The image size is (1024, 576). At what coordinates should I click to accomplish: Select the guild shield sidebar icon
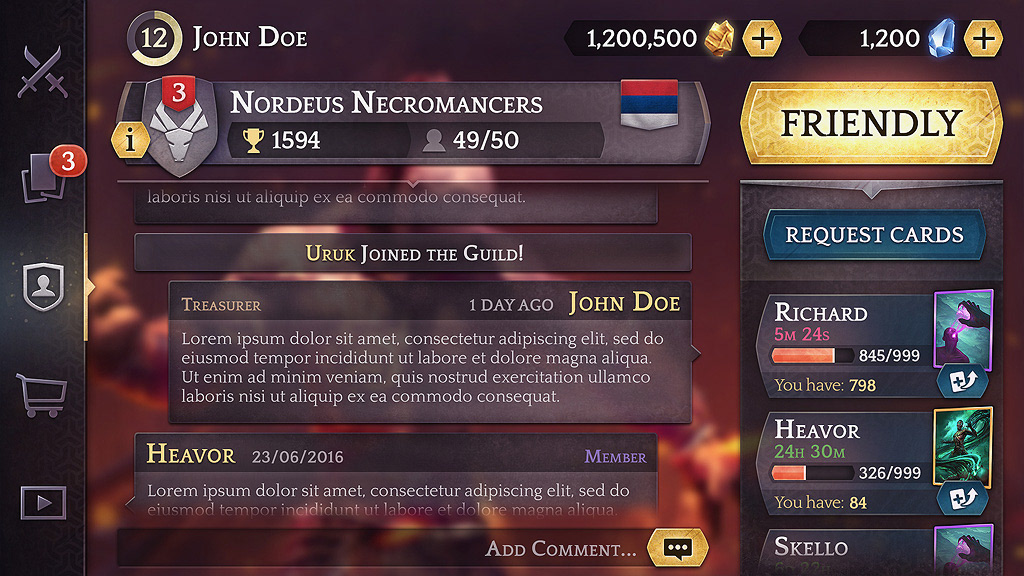[x=43, y=286]
